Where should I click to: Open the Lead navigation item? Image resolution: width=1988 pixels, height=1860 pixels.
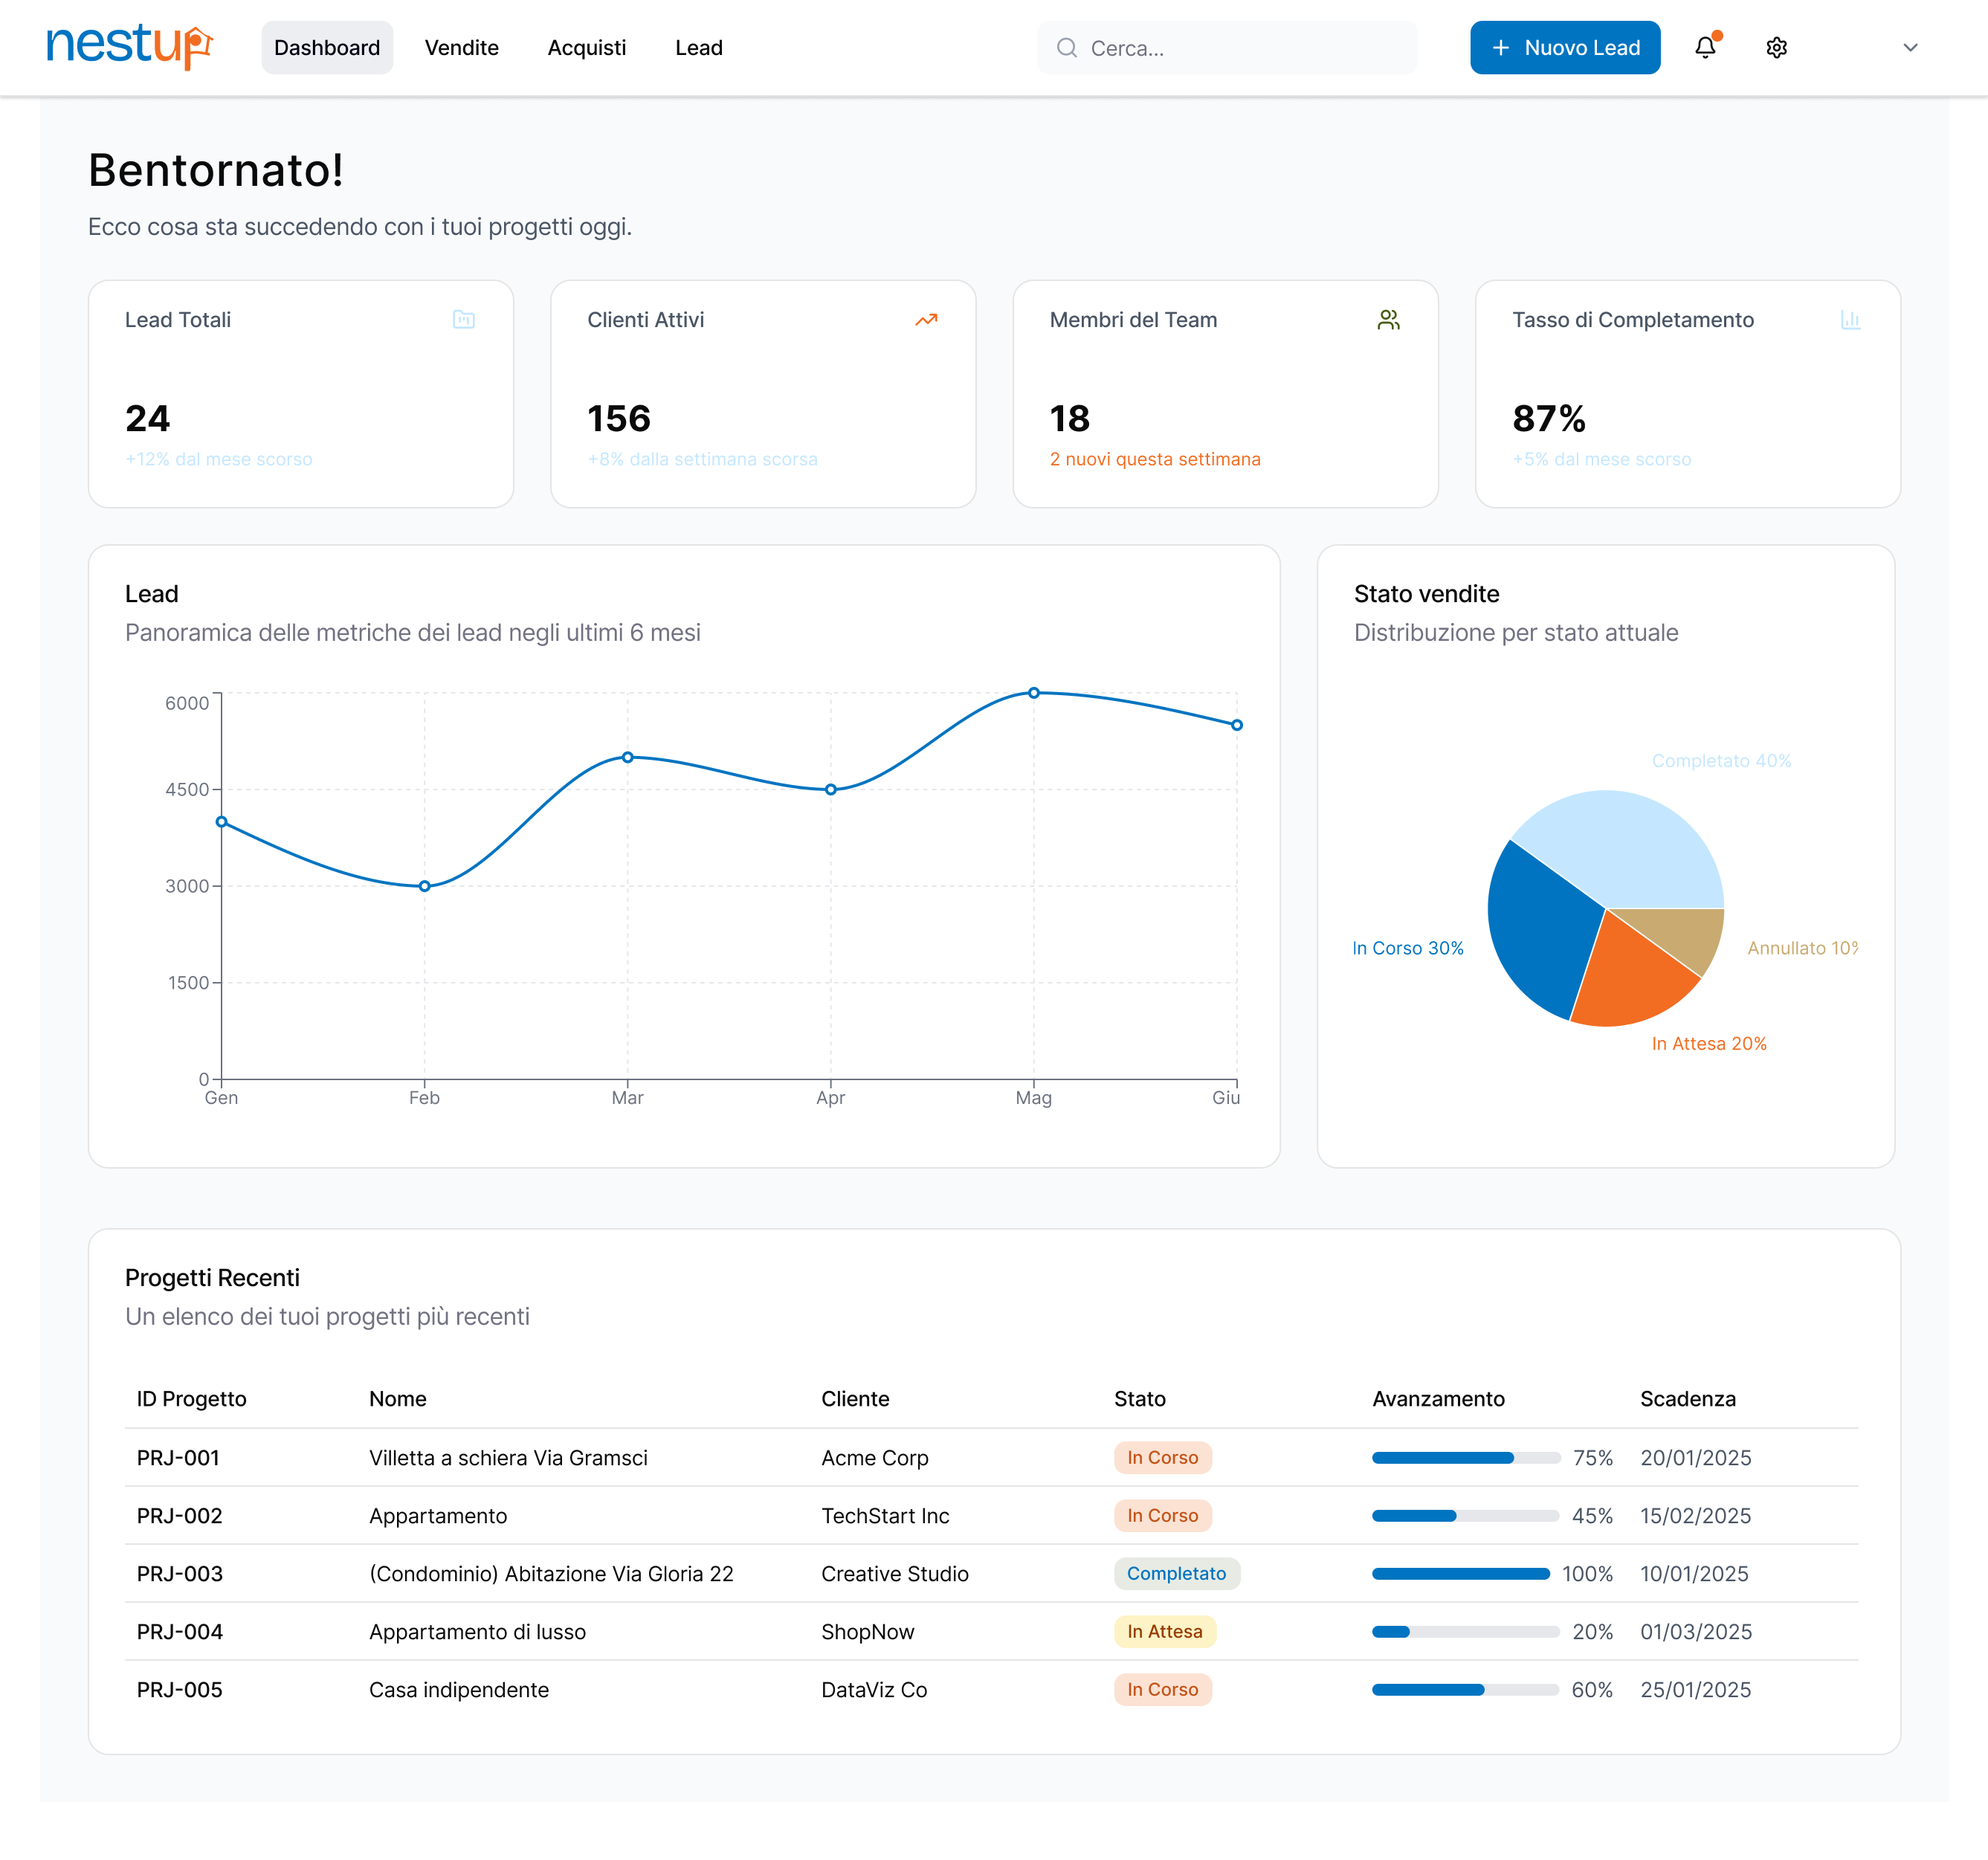pyautogui.click(x=698, y=48)
